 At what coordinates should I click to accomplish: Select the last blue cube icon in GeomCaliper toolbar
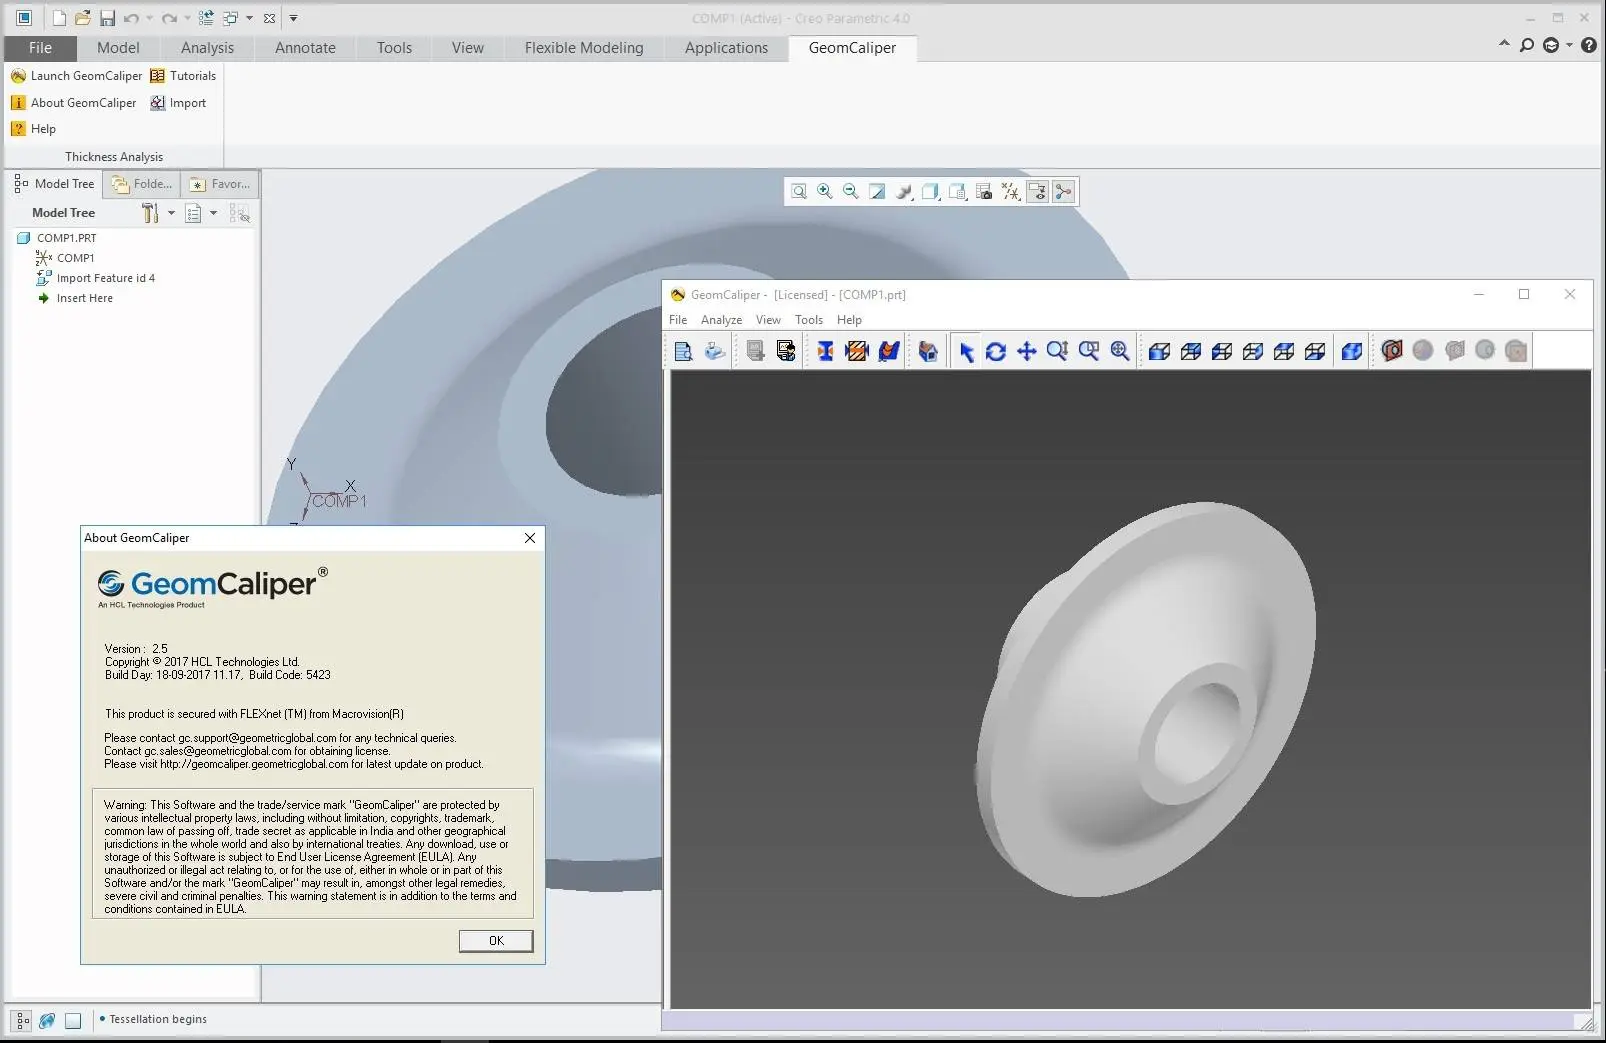point(1352,351)
